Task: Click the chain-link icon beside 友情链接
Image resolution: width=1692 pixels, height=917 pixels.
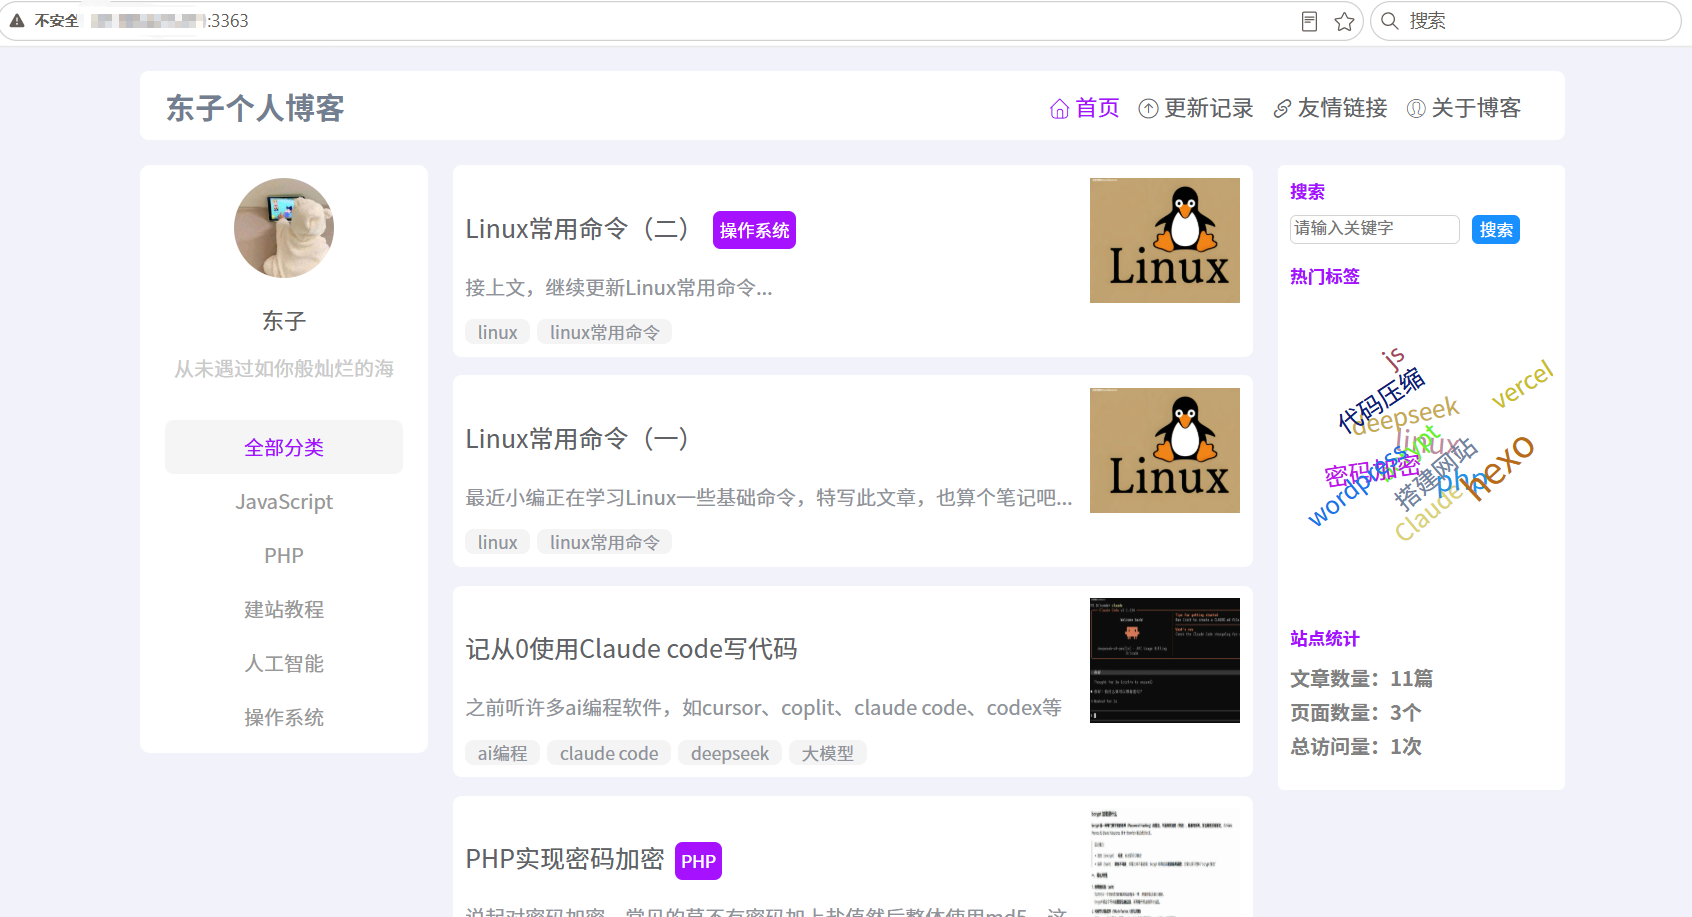Action: 1282,109
